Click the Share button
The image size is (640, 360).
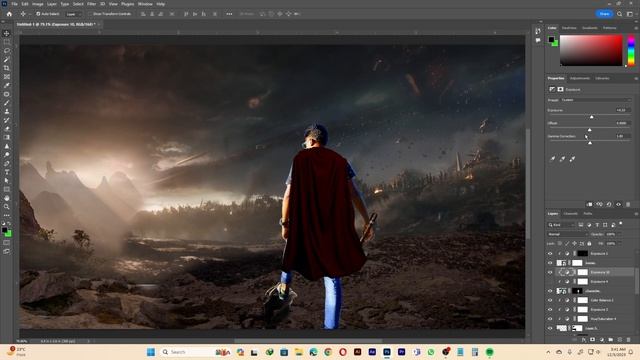604,14
